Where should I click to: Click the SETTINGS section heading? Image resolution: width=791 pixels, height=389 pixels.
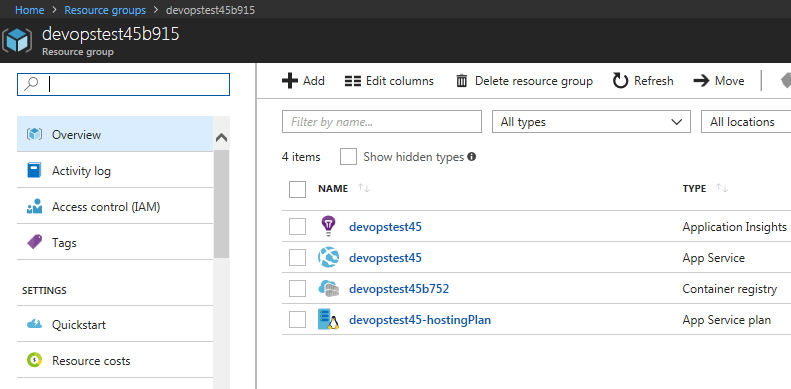pos(44,291)
